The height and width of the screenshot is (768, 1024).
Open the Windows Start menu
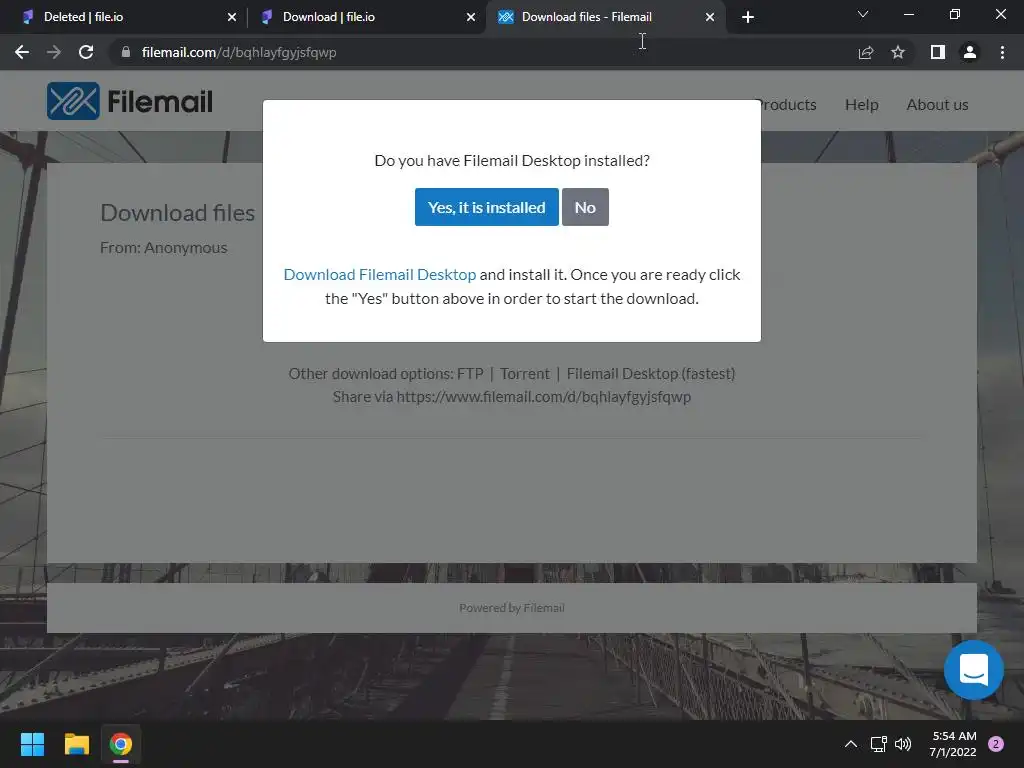coord(32,744)
